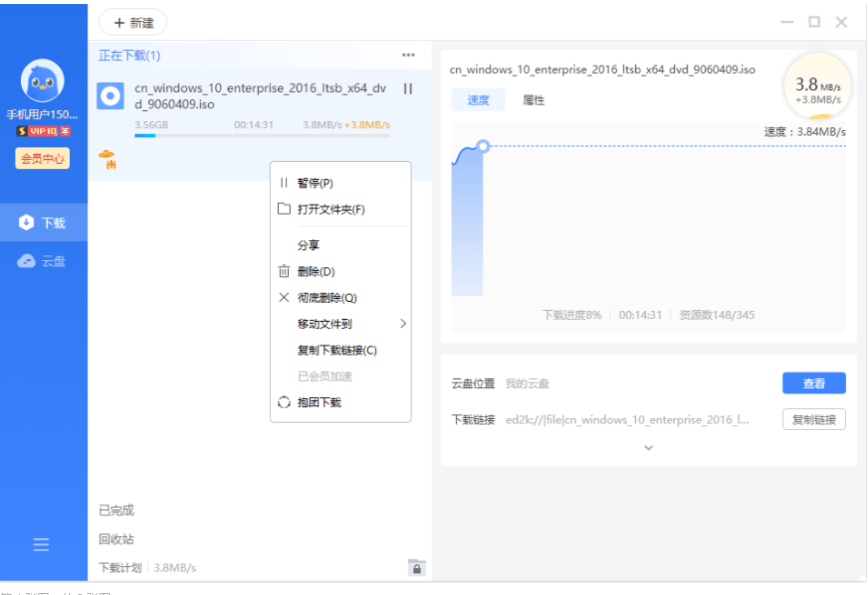Viewport: 868px width, 595px height.
Task: Open the hamburger main menu in sidebar
Action: (x=41, y=545)
